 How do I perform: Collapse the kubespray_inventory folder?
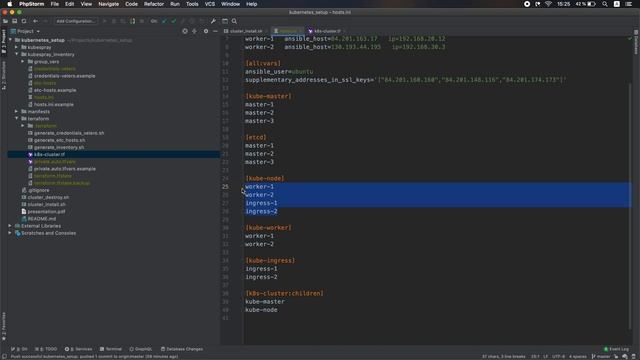click(x=17, y=54)
